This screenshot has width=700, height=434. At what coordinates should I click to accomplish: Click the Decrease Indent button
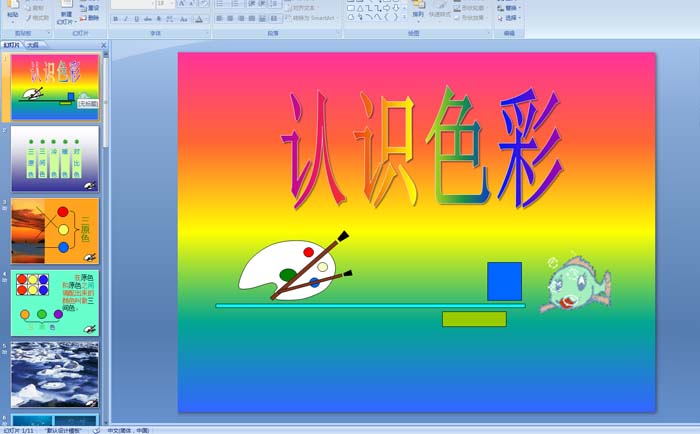pyautogui.click(x=252, y=4)
